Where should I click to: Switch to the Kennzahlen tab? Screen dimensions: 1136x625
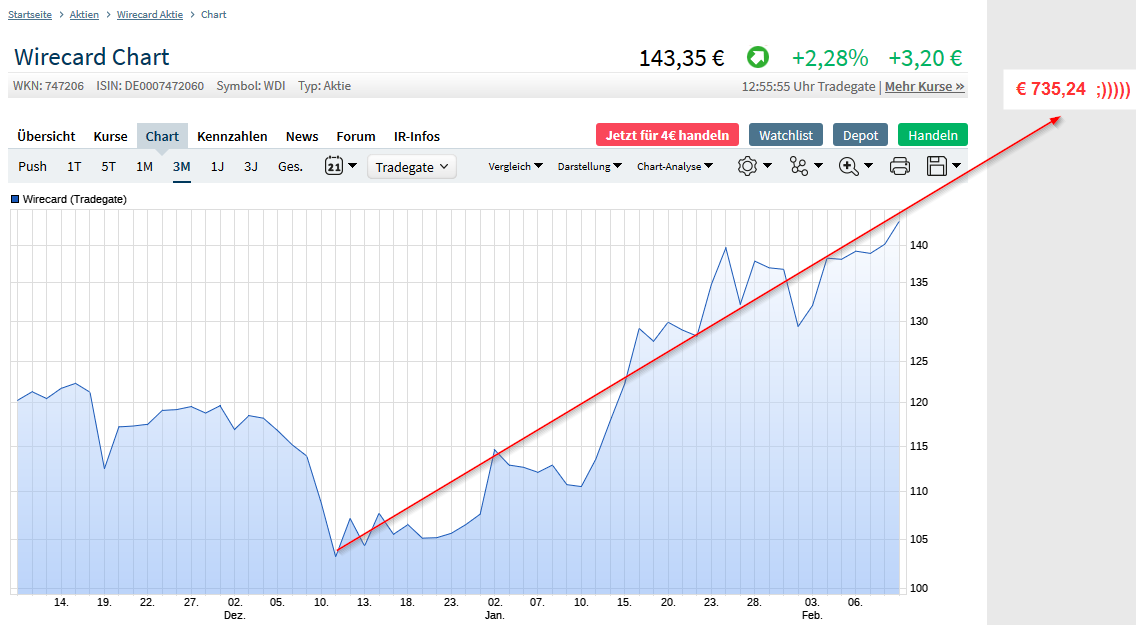(230, 136)
